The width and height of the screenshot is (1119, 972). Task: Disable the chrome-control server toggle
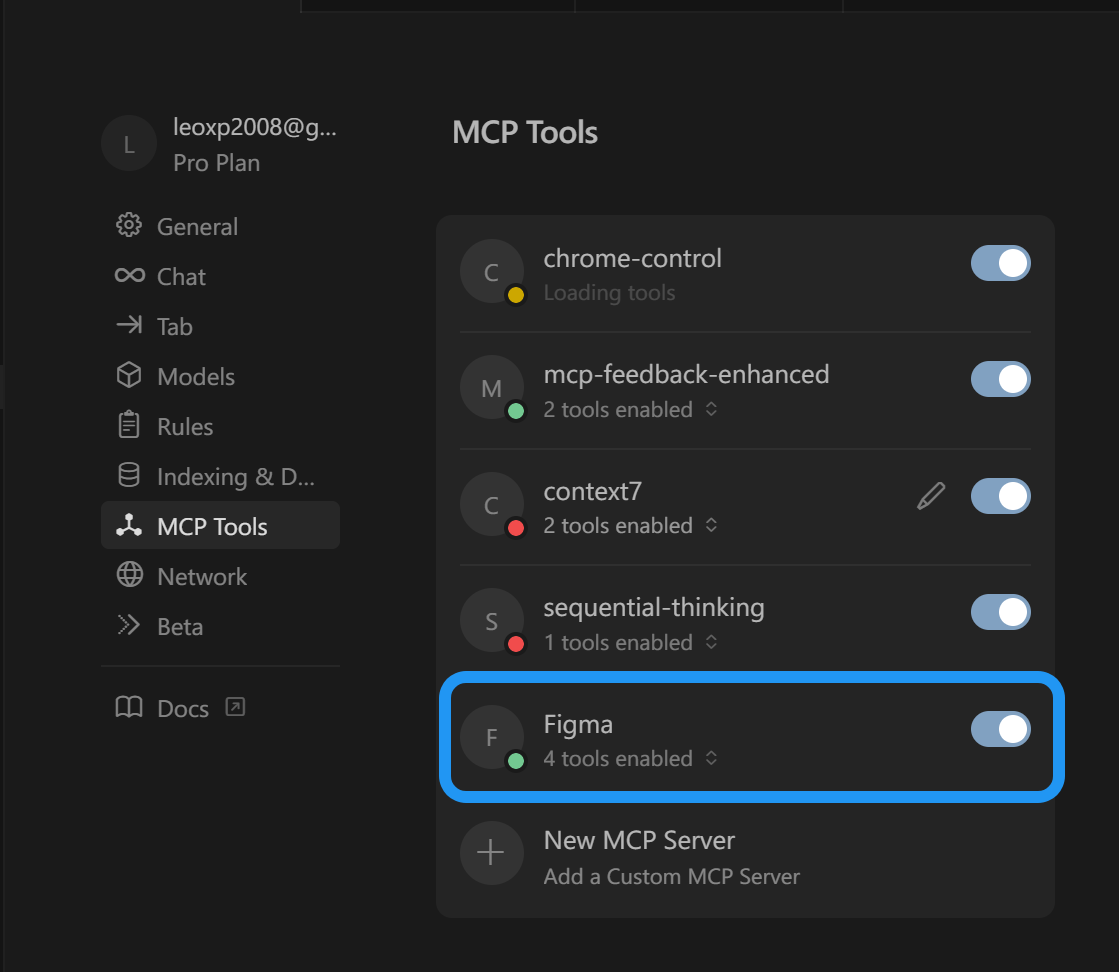[1001, 263]
